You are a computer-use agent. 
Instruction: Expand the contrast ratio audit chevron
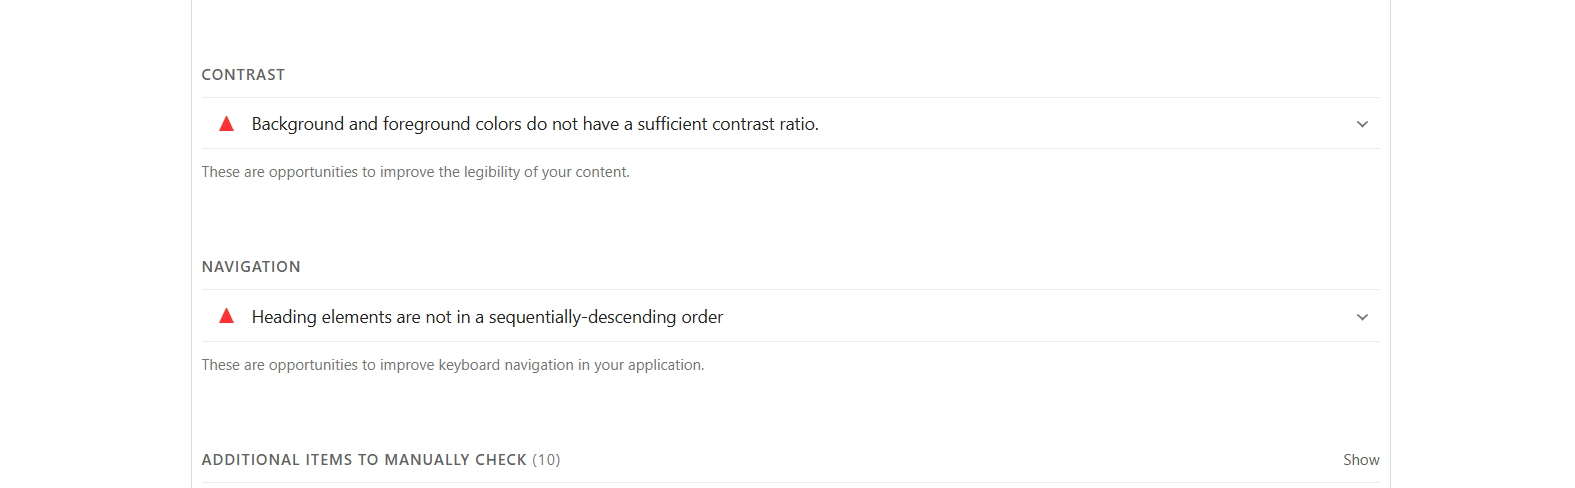click(1362, 124)
